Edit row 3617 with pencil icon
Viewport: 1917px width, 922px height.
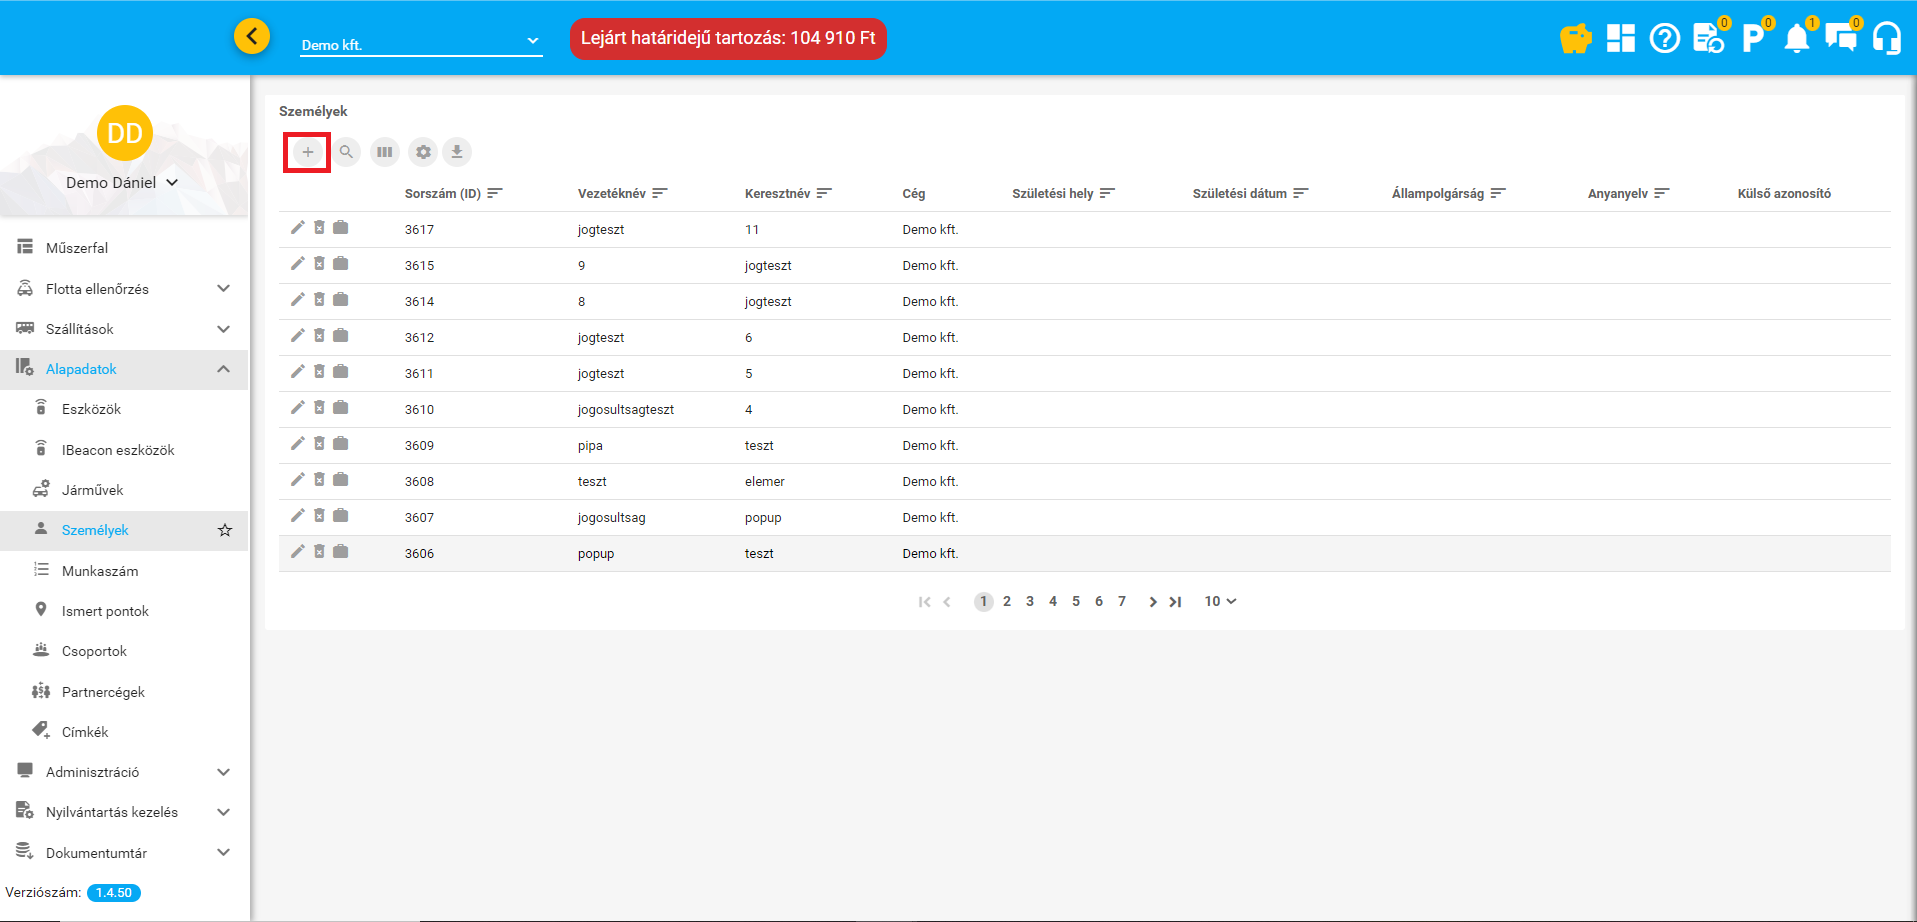[297, 228]
